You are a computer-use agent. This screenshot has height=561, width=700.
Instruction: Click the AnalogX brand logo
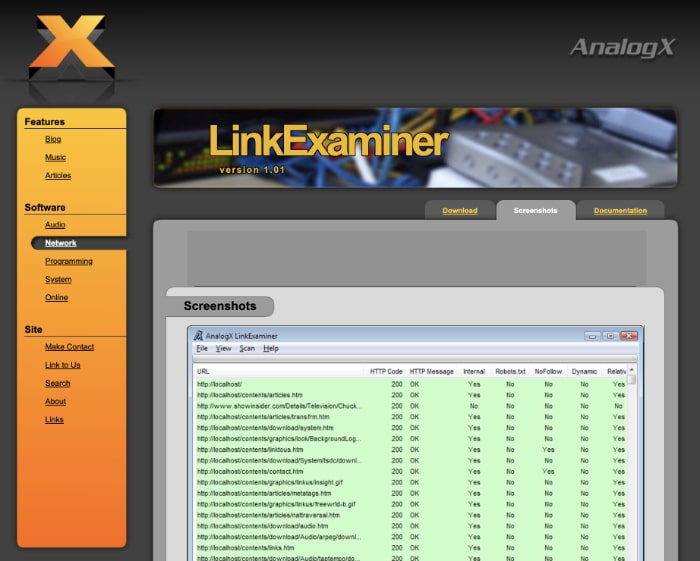click(x=622, y=47)
